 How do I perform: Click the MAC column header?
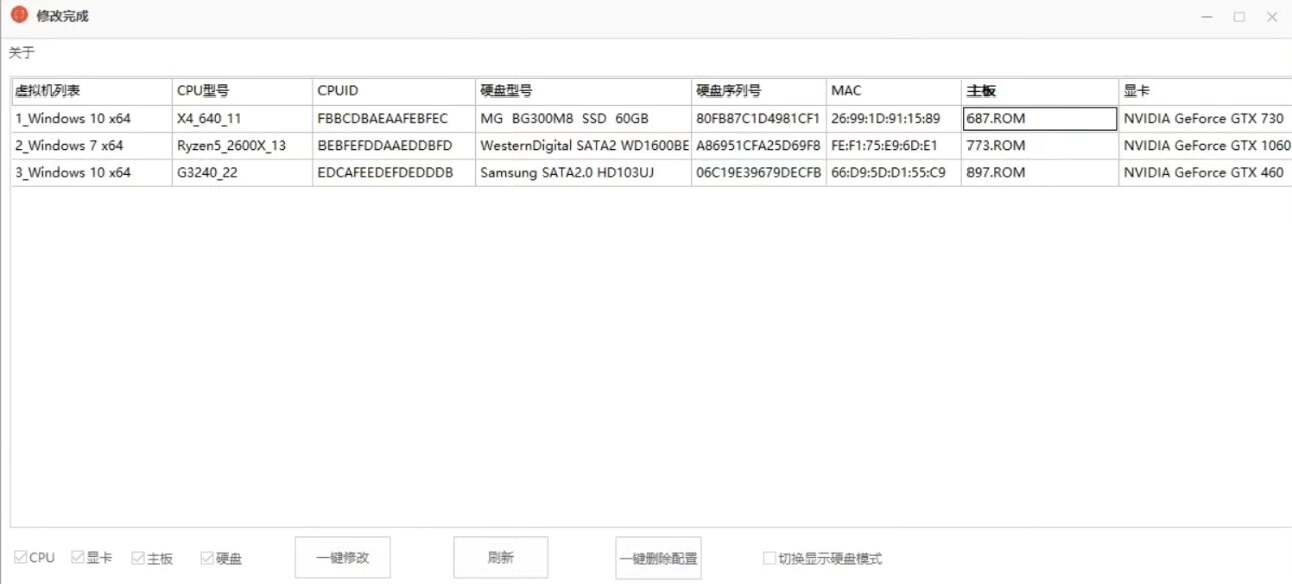tap(894, 91)
